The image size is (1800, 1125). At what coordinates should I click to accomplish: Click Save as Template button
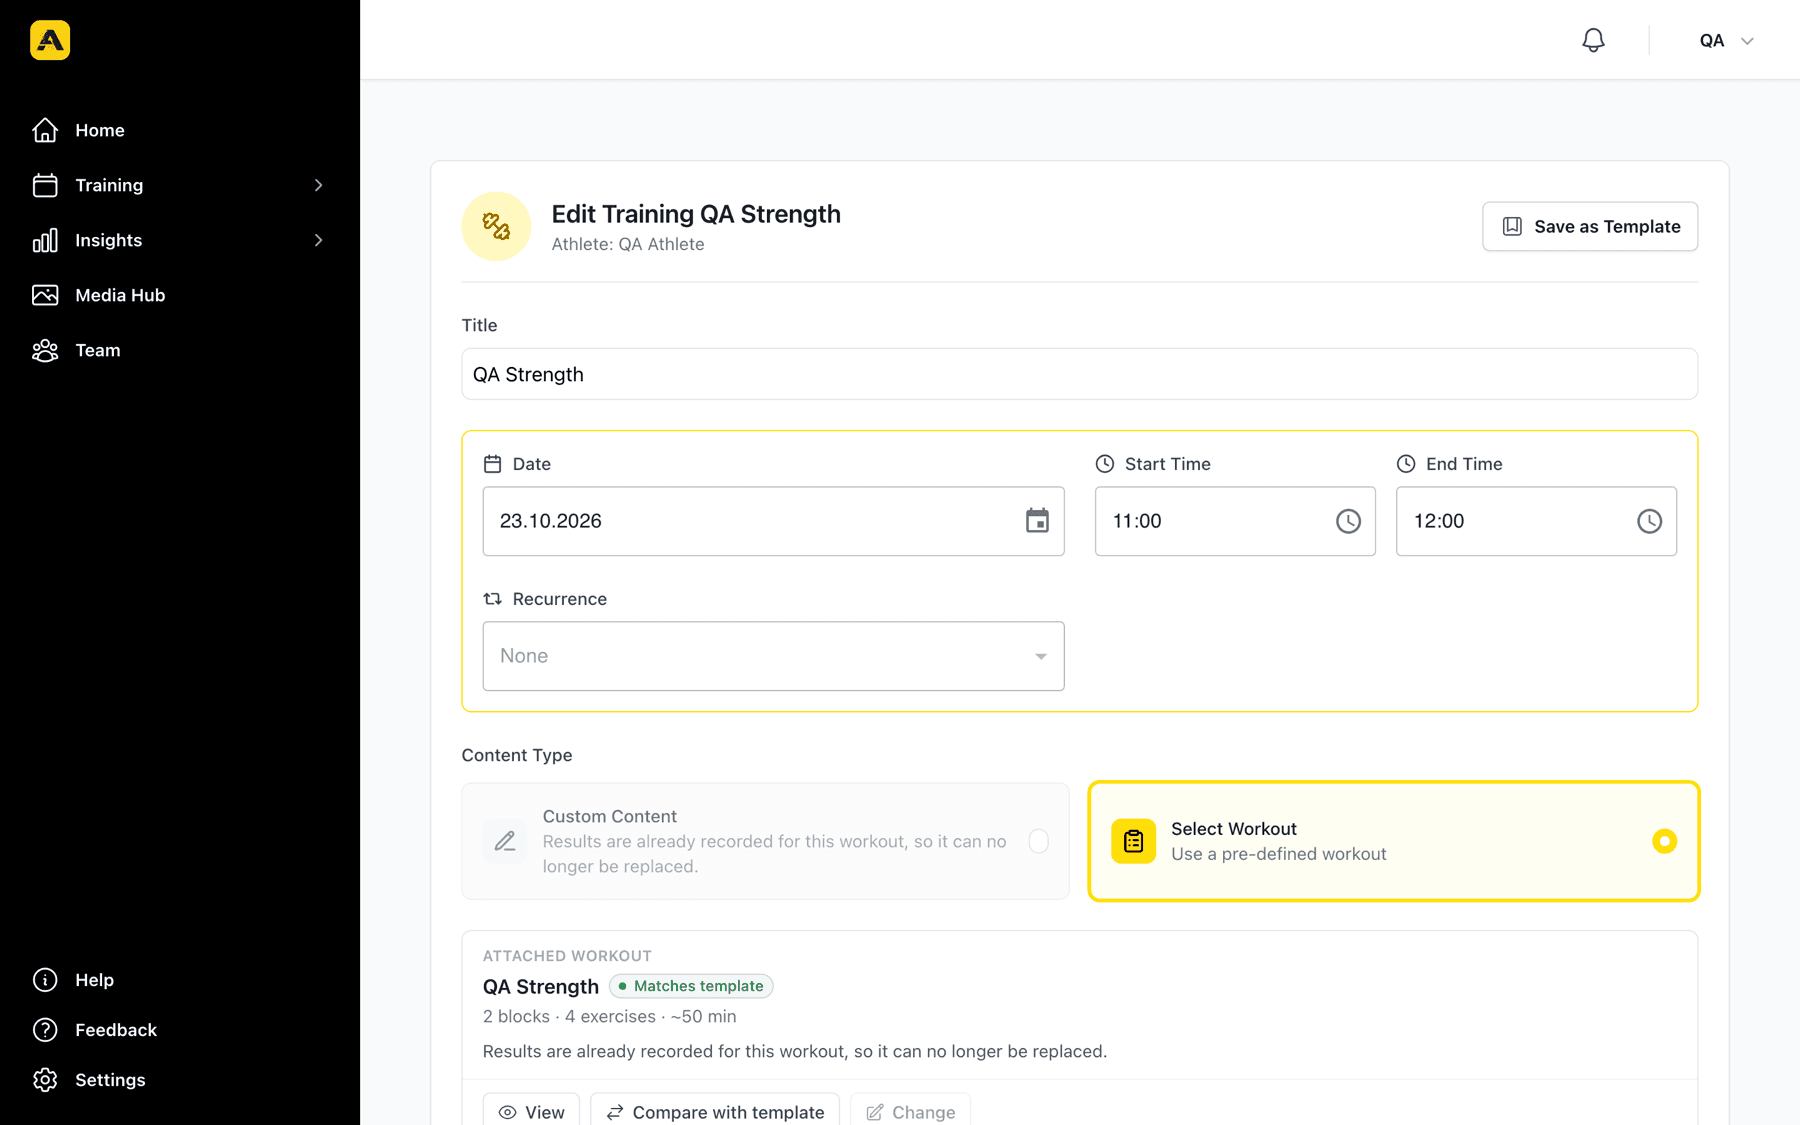(1590, 226)
